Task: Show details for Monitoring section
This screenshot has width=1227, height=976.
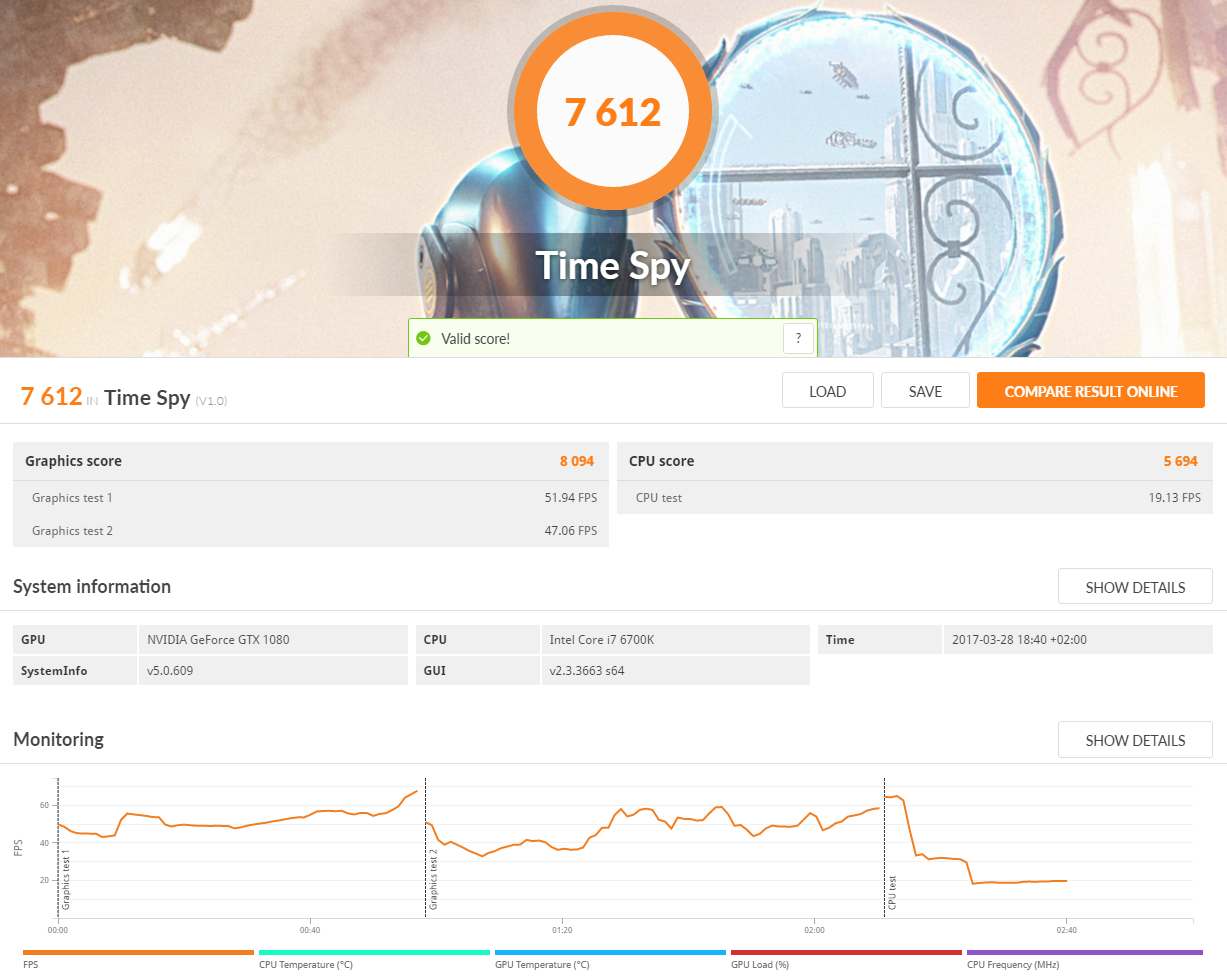Action: point(1135,740)
